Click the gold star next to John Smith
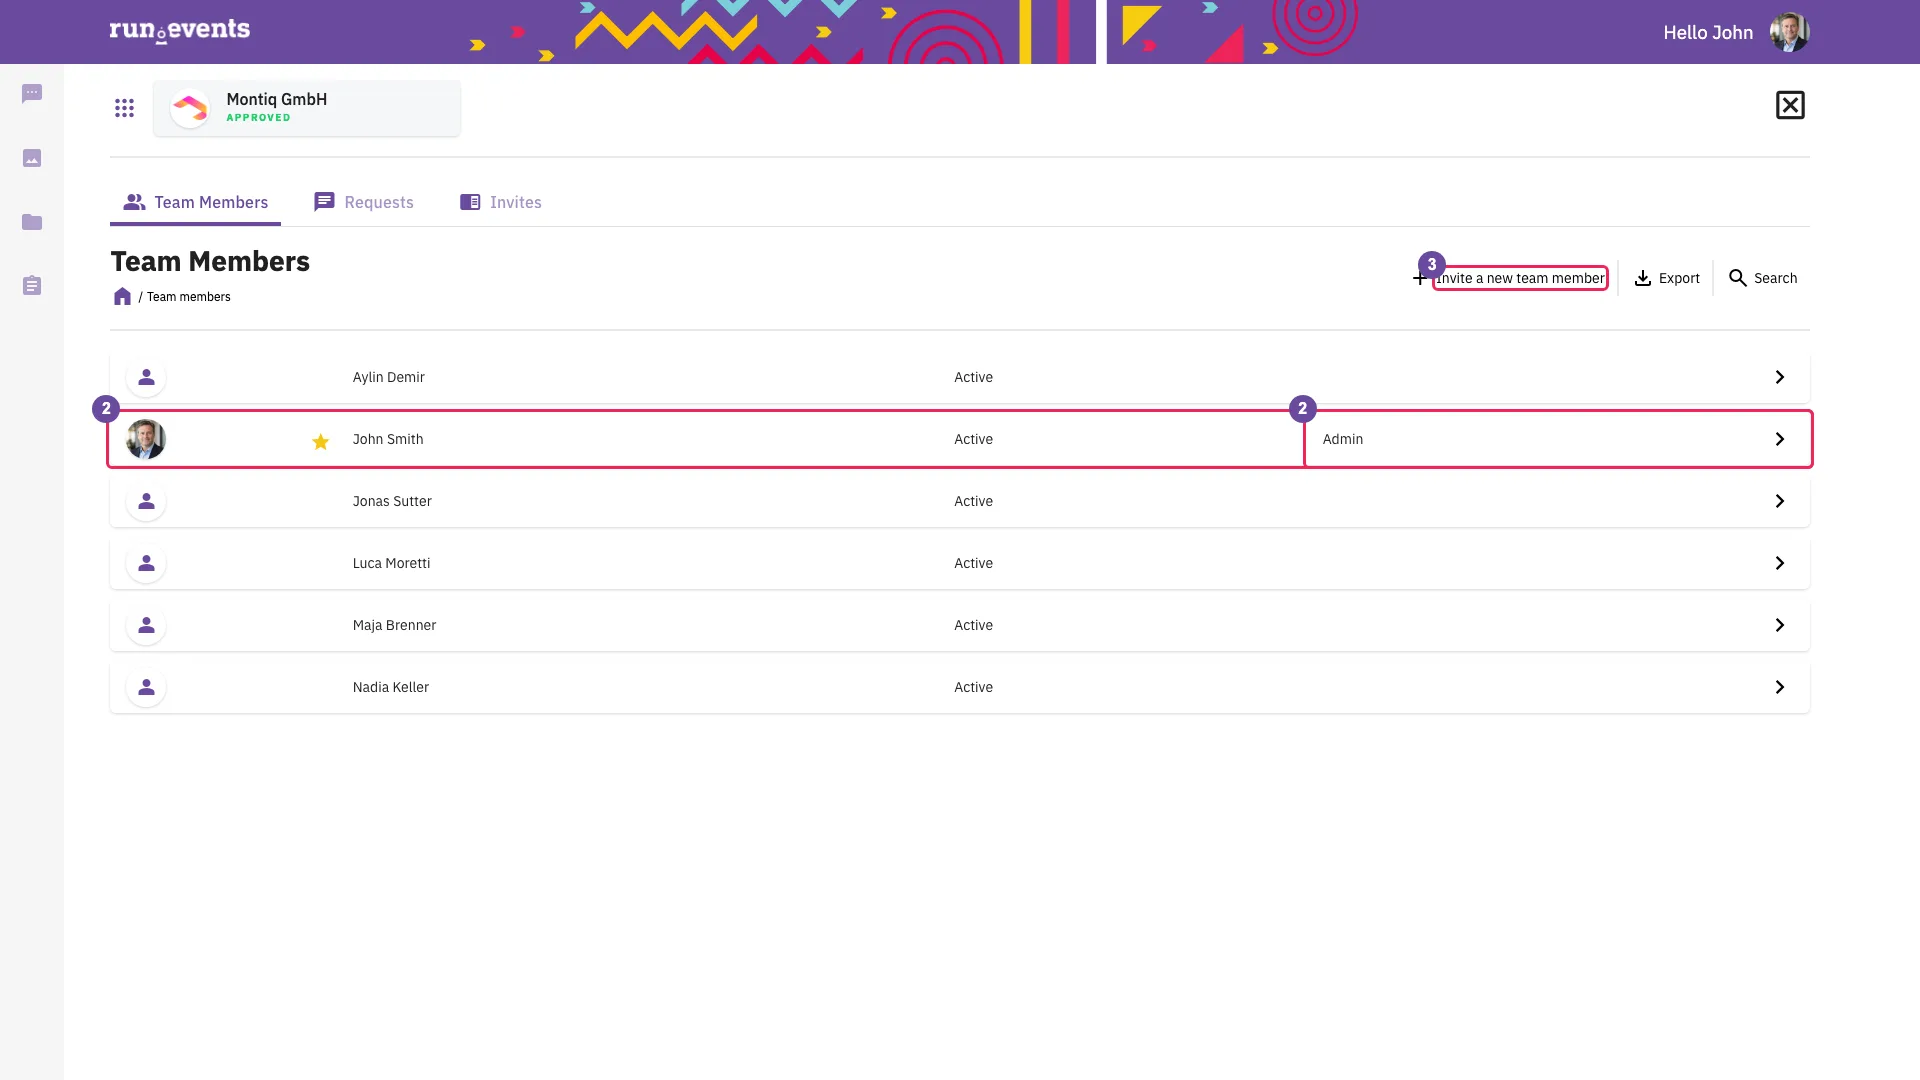 tap(320, 441)
